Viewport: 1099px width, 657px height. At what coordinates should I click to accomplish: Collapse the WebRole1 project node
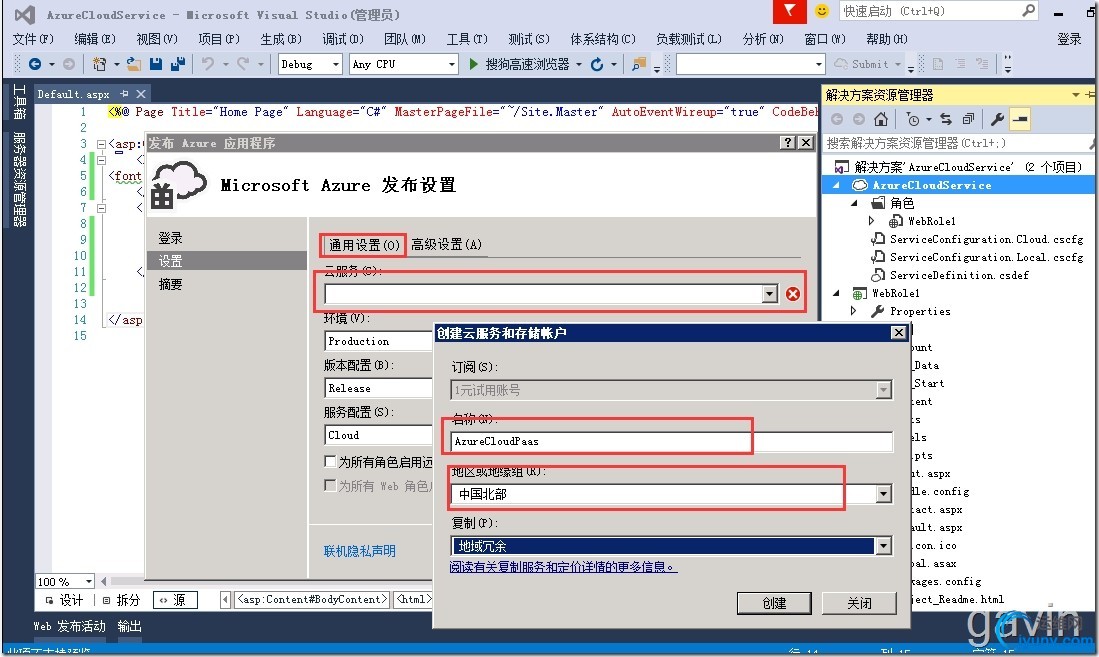click(836, 293)
